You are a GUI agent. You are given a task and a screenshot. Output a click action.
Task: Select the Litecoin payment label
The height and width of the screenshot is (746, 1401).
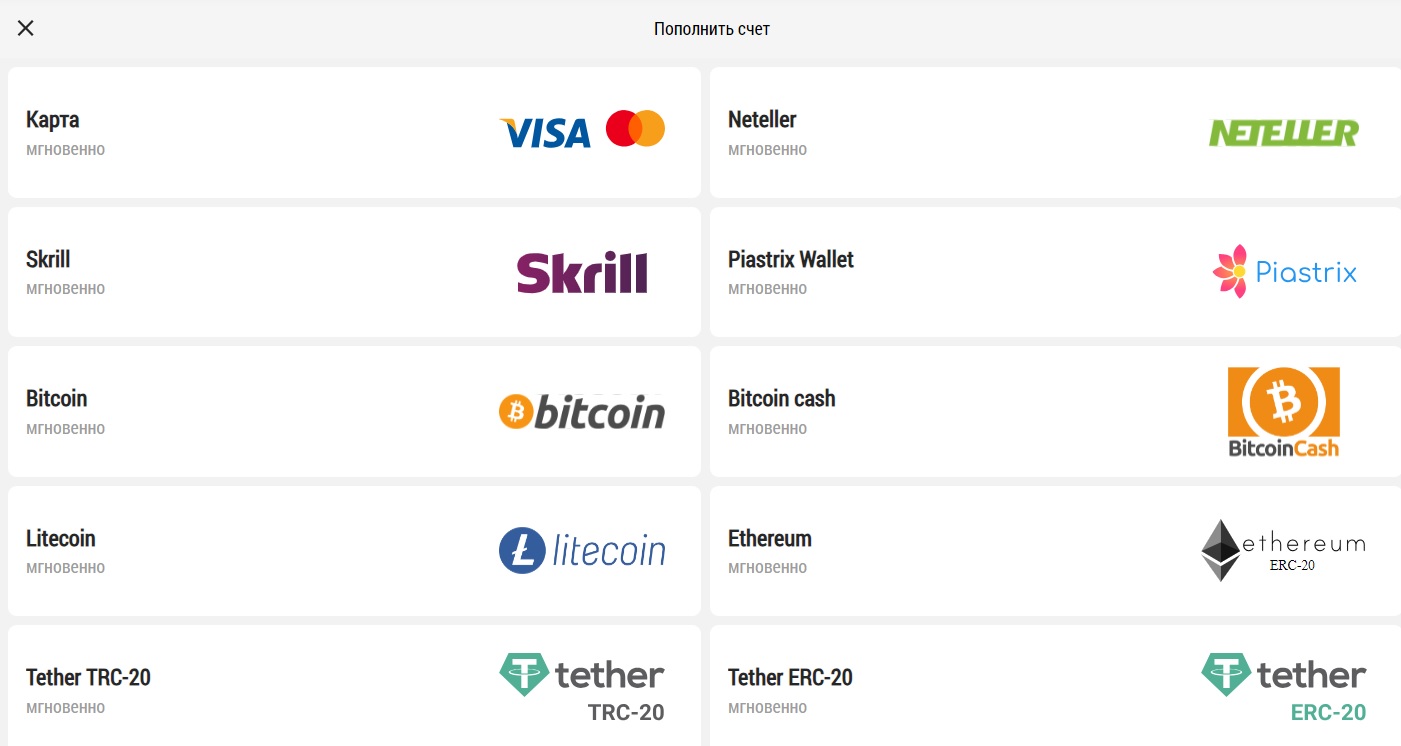61,538
